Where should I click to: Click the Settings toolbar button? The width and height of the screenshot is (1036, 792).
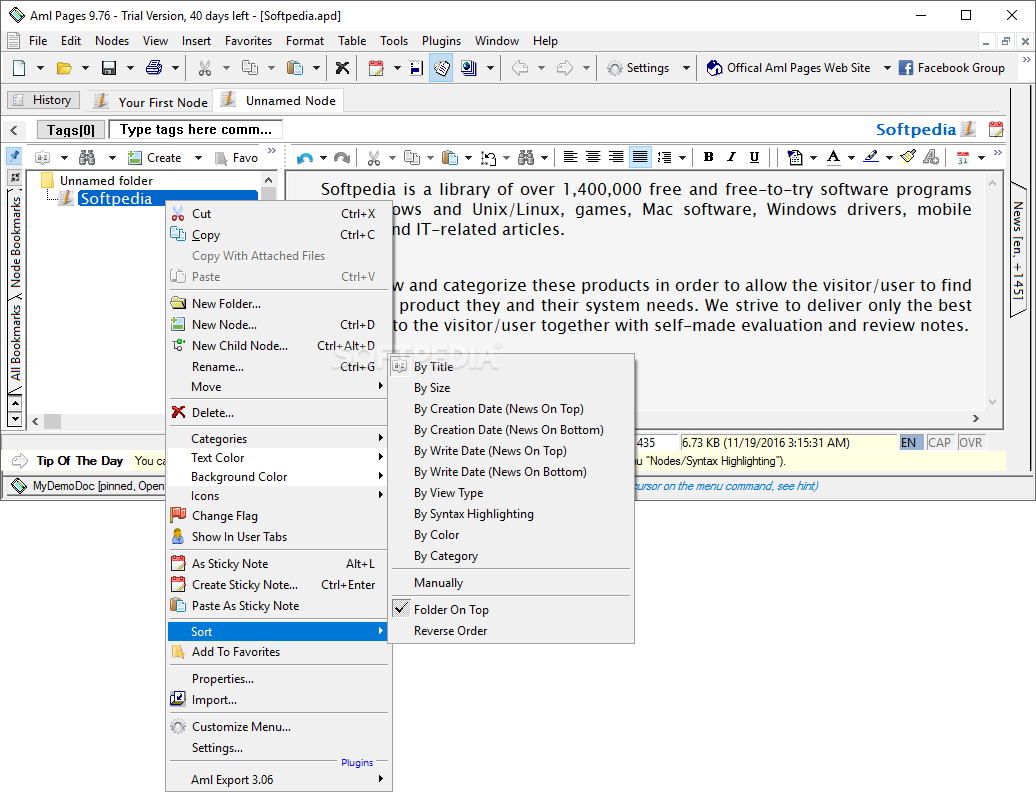pyautogui.click(x=638, y=67)
